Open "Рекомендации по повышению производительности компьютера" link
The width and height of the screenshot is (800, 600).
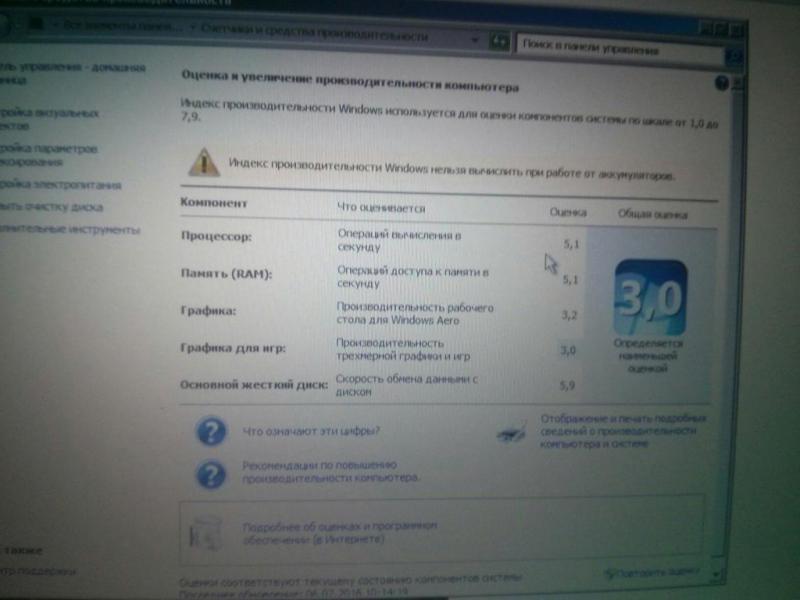click(x=330, y=472)
